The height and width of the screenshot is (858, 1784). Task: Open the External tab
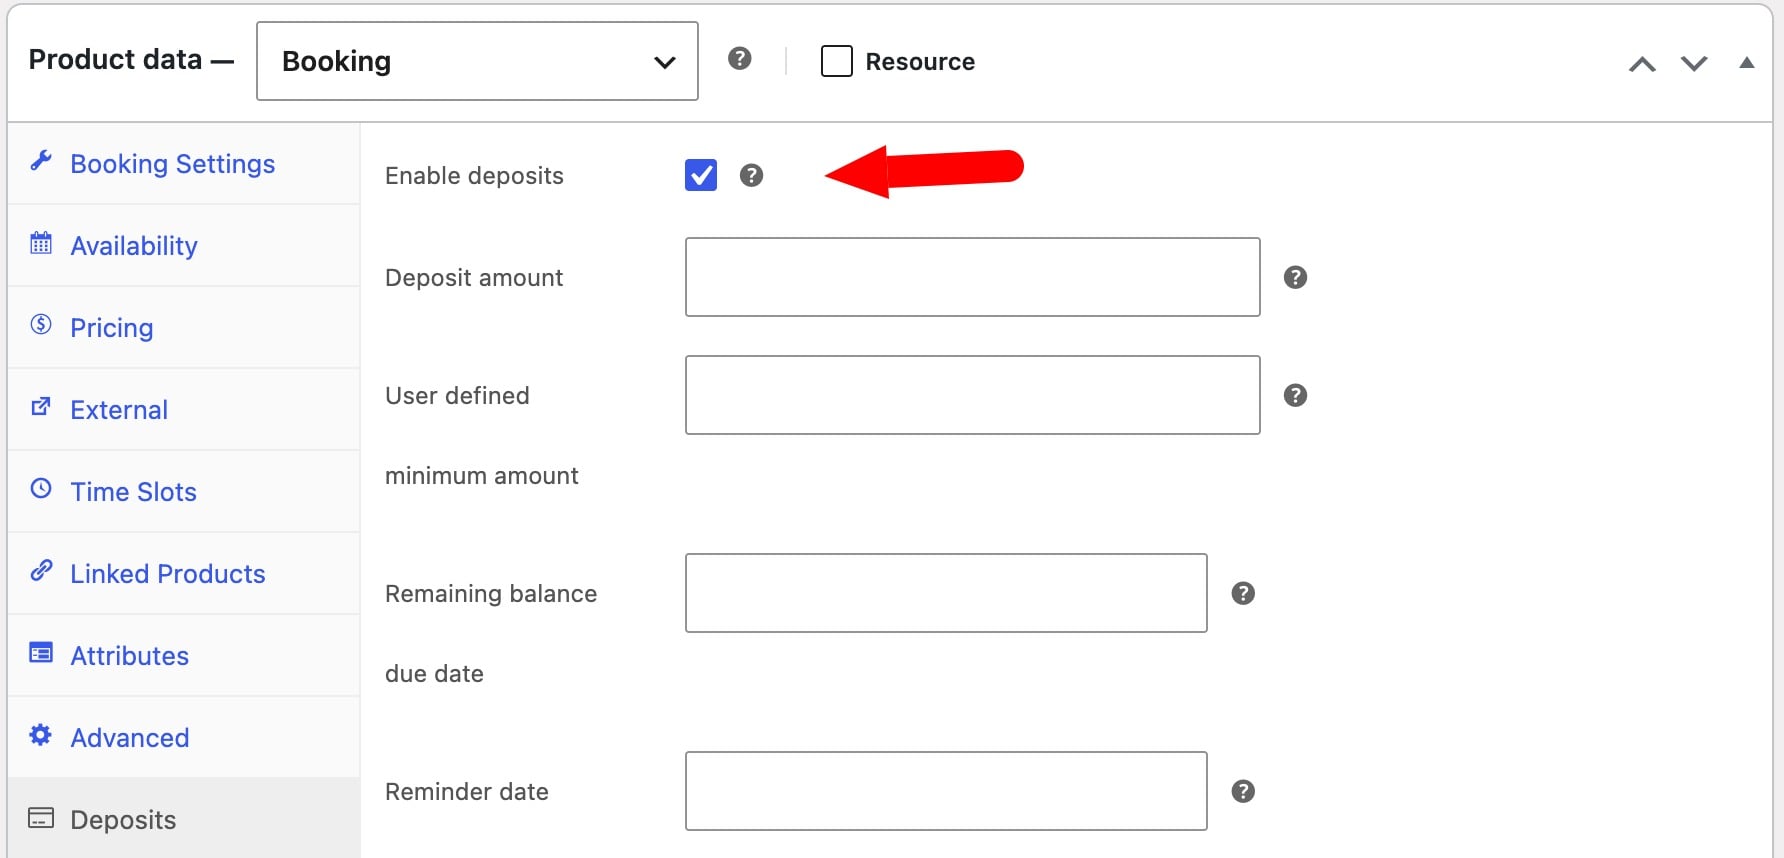click(x=184, y=410)
